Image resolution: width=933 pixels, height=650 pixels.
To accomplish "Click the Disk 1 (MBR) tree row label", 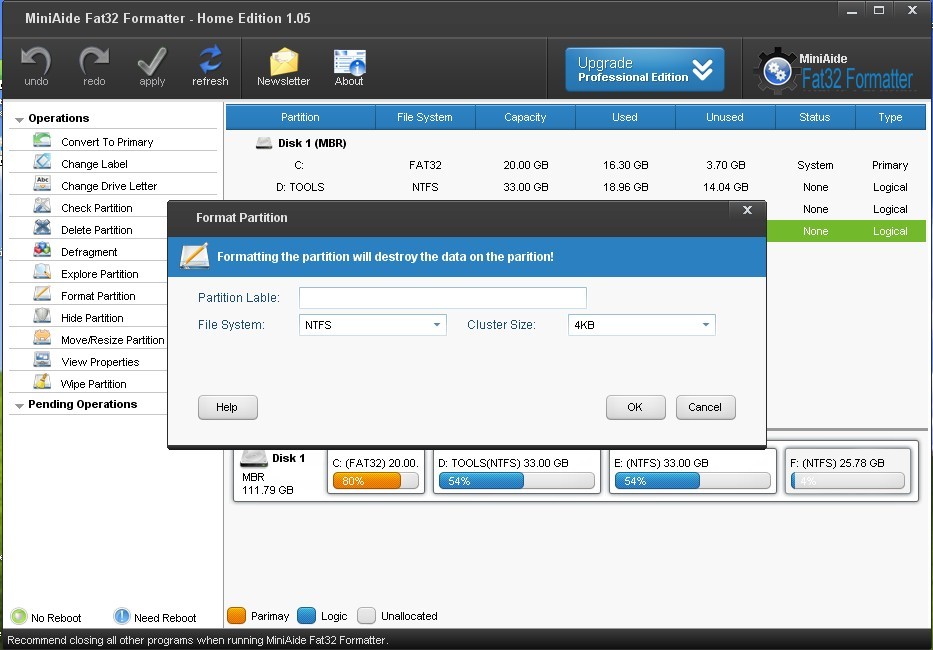I will tap(312, 143).
